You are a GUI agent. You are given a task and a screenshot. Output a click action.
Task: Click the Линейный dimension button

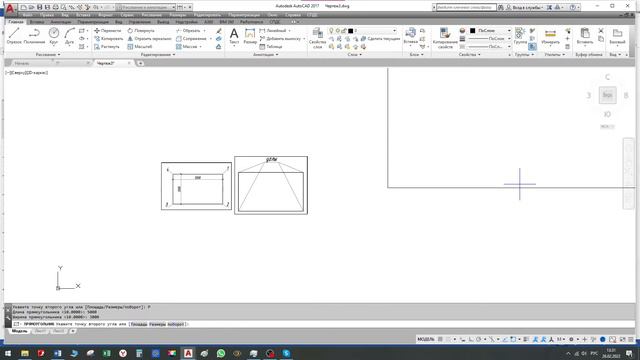[273, 31]
